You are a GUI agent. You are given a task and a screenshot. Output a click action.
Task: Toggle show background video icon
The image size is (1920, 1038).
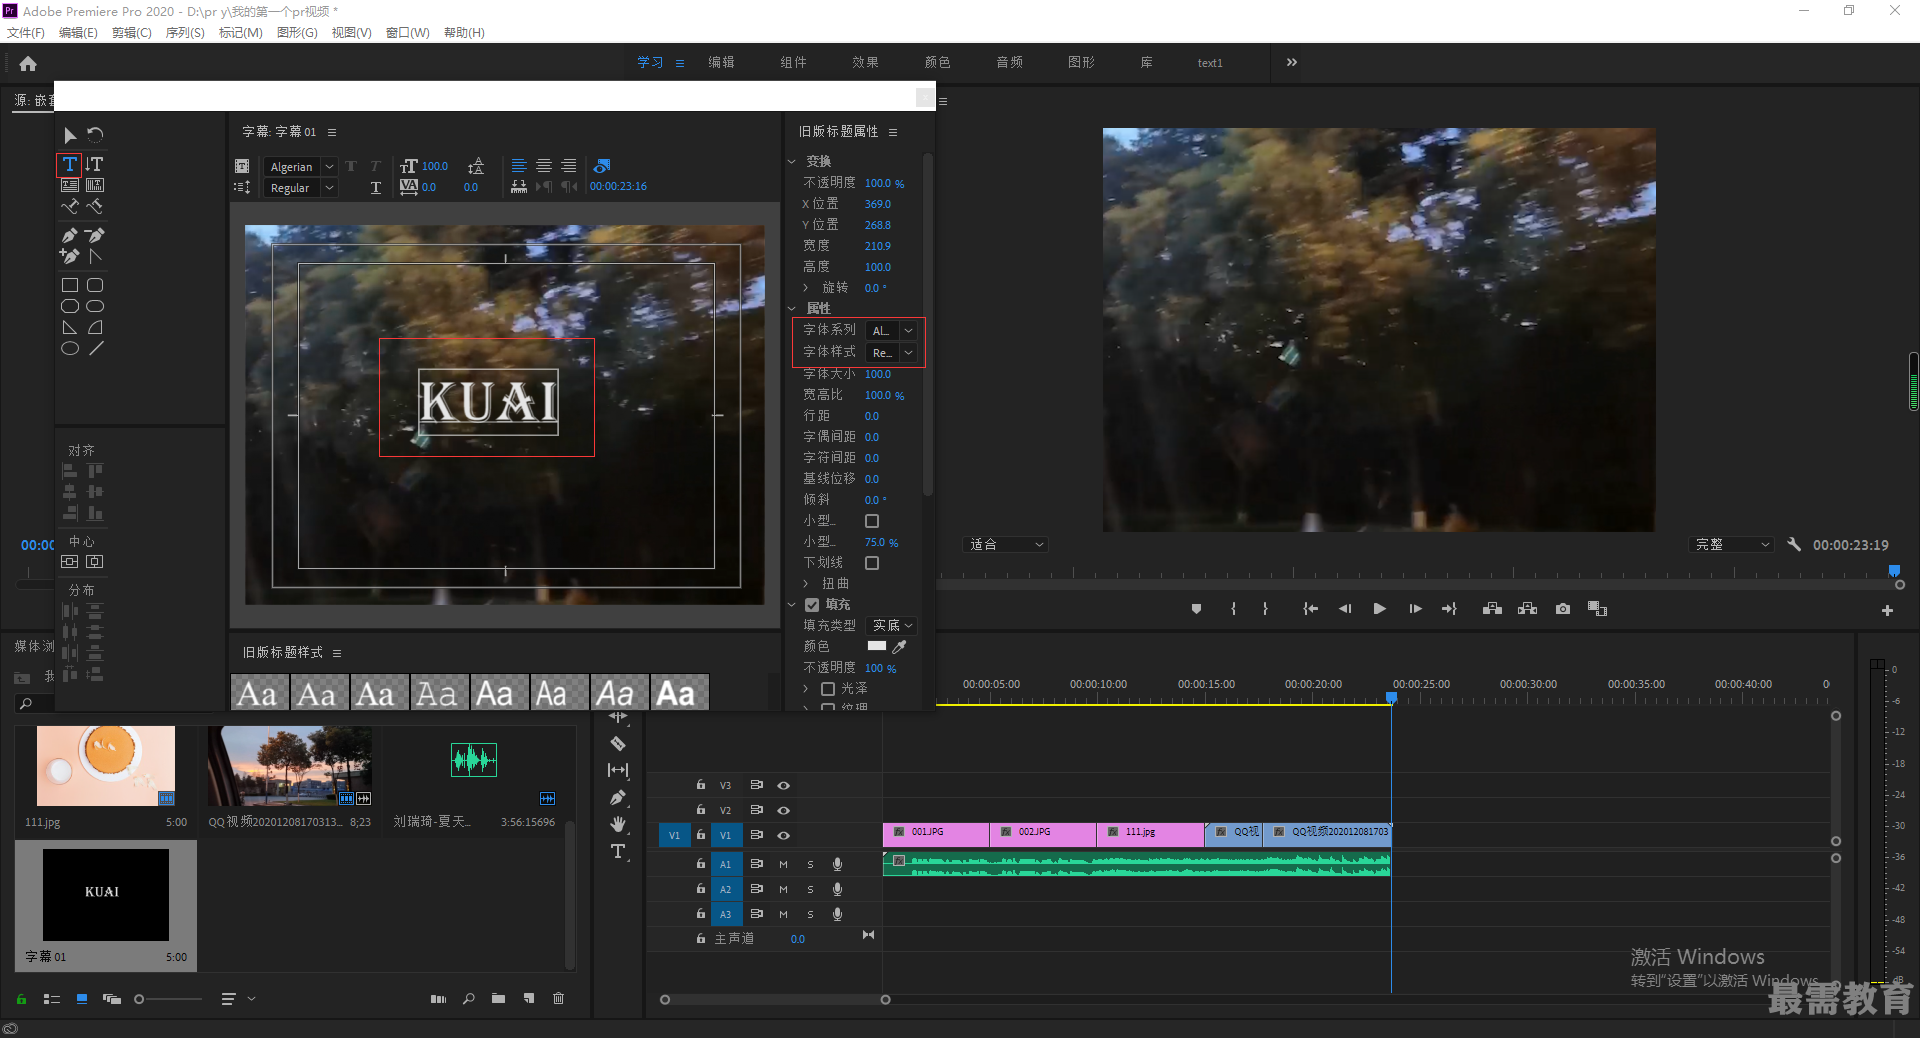click(601, 166)
